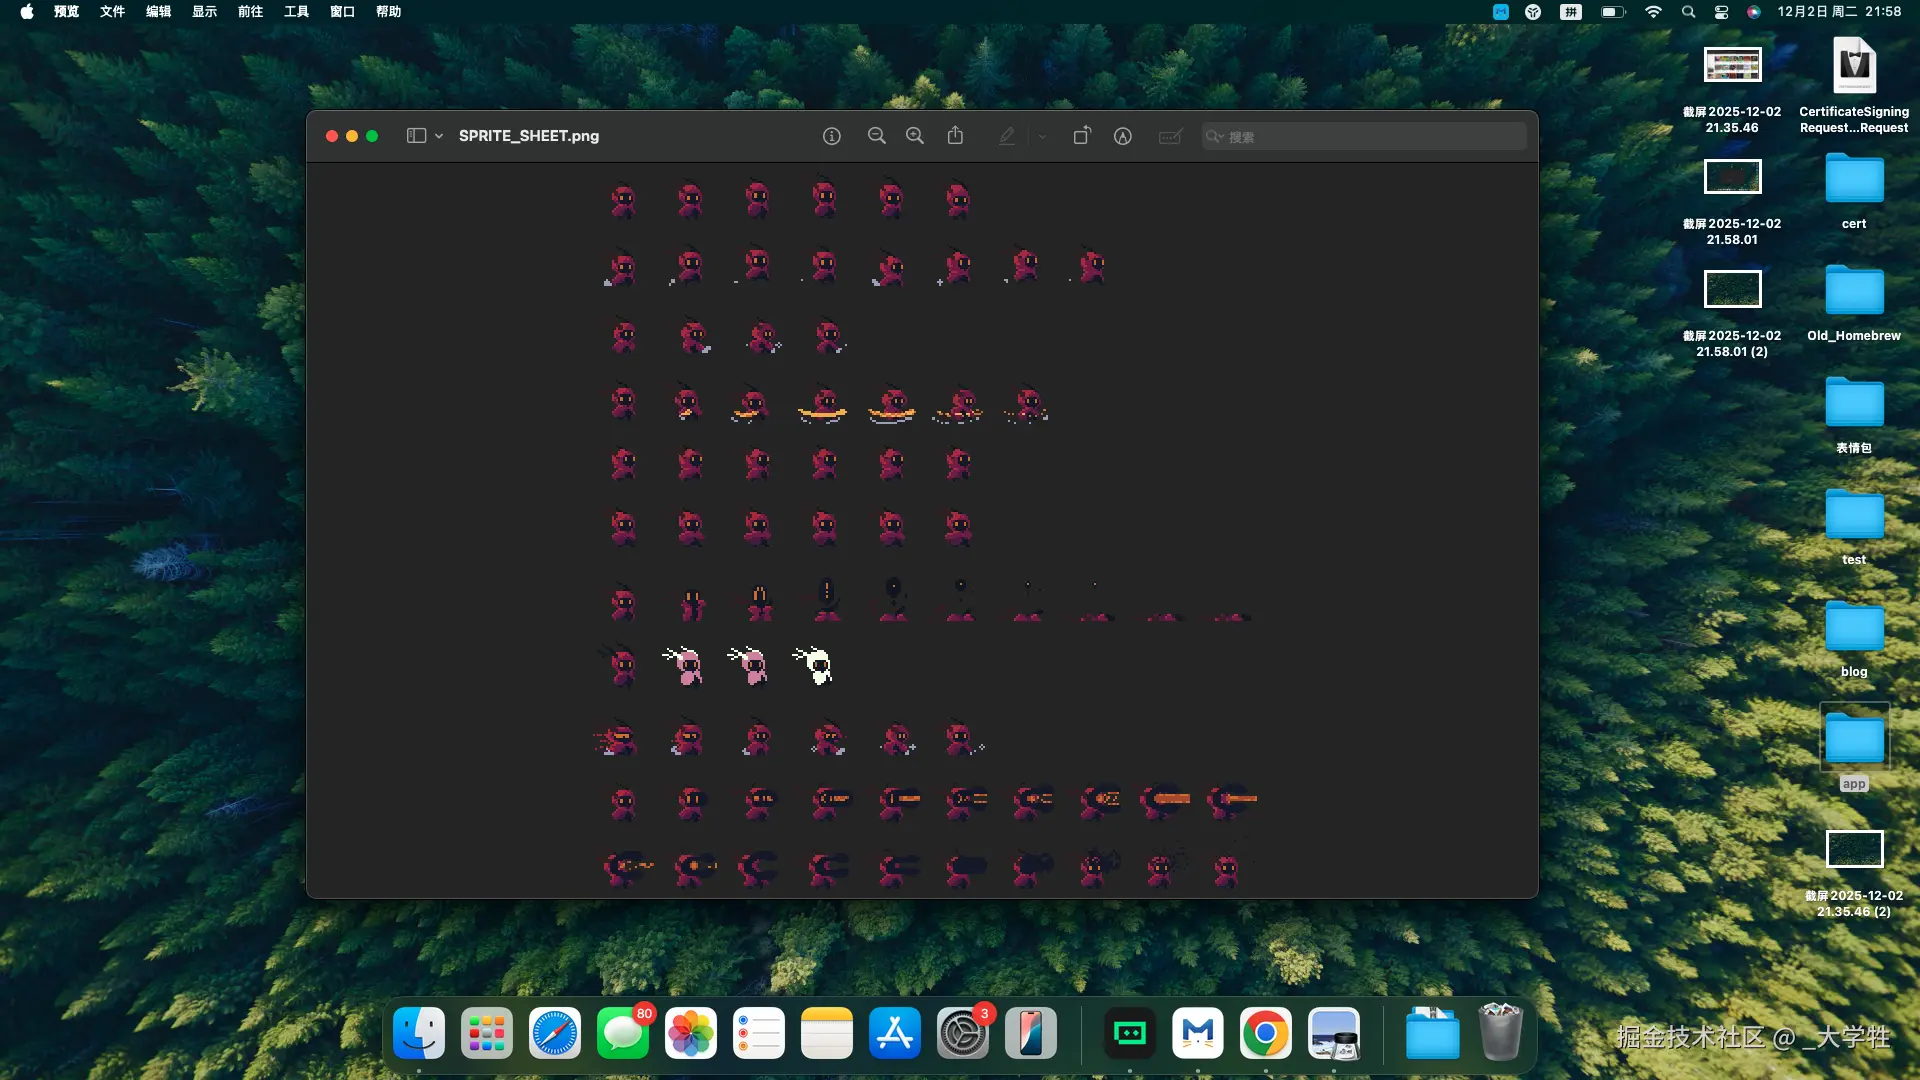Click the 搜索 search field
Viewport: 1920px width, 1080px height.
point(1370,136)
